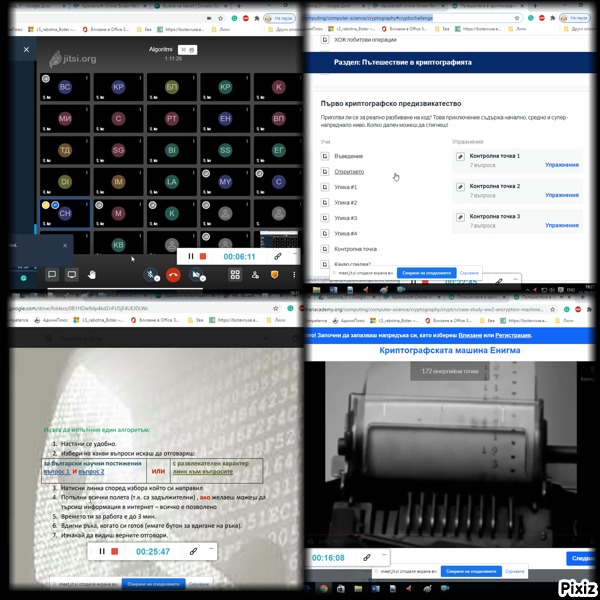Open Контролна точка lesson in list
The image size is (600, 600).
point(355,249)
